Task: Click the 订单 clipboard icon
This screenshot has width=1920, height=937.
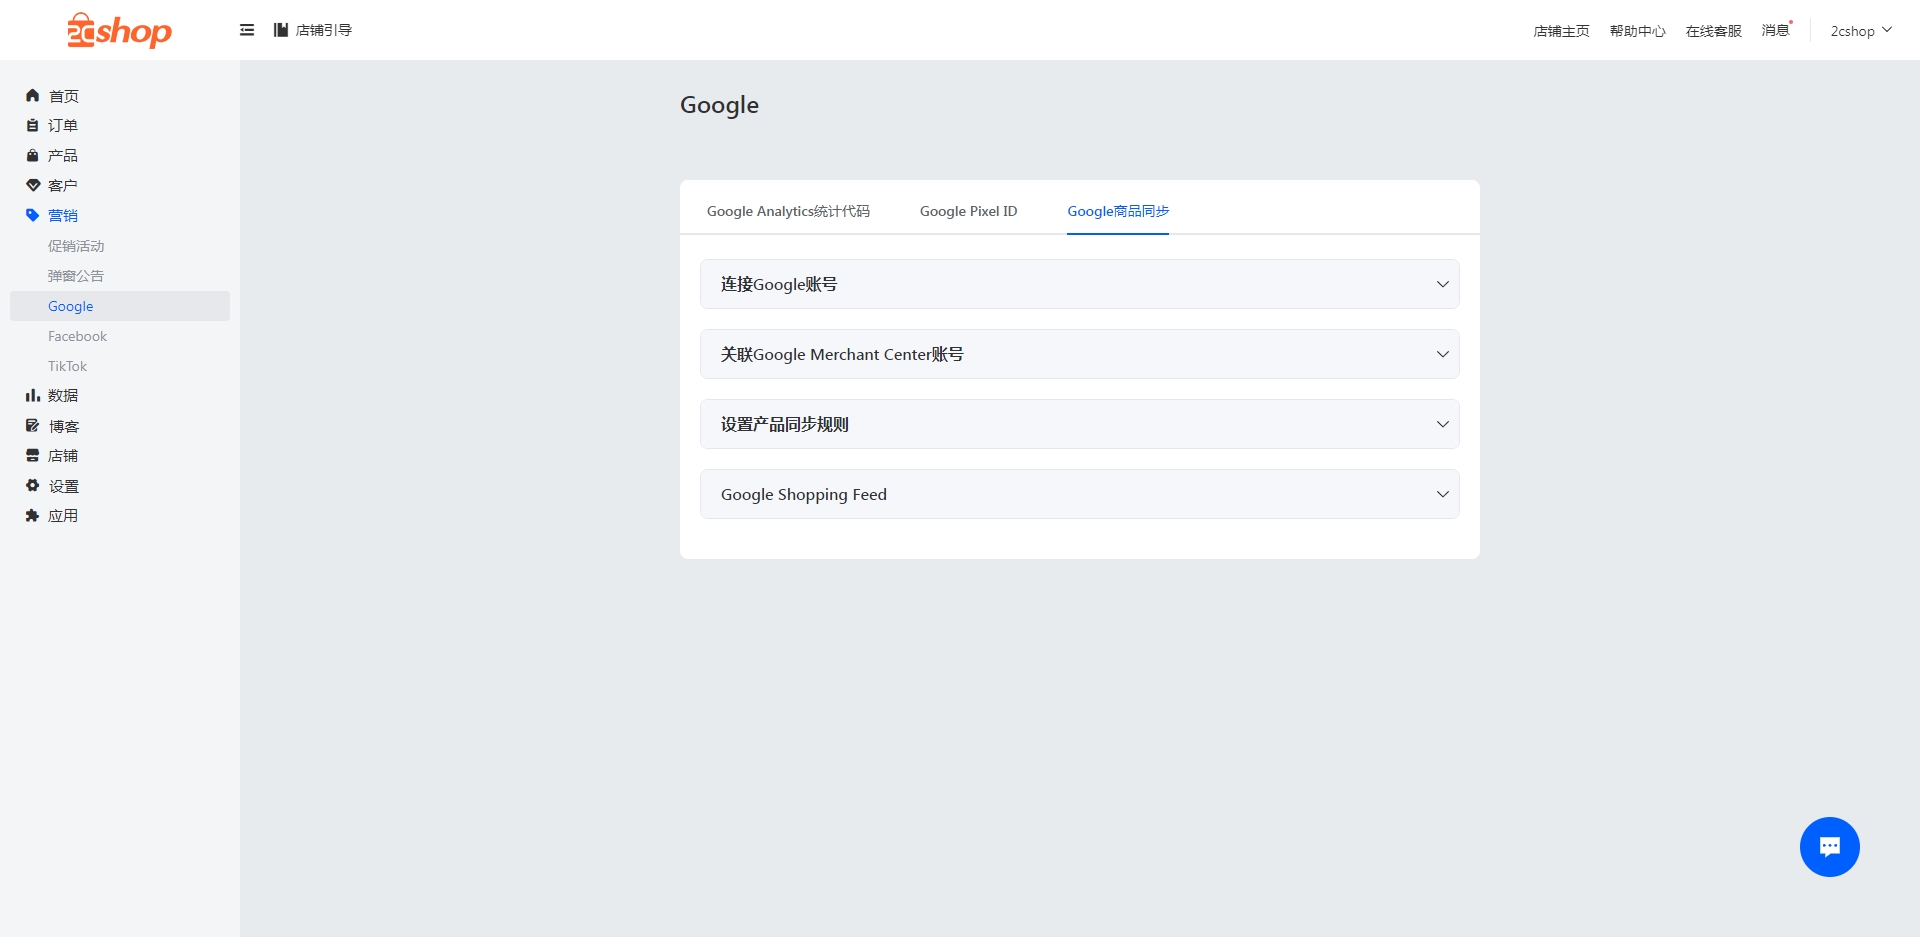Action: click(x=32, y=126)
